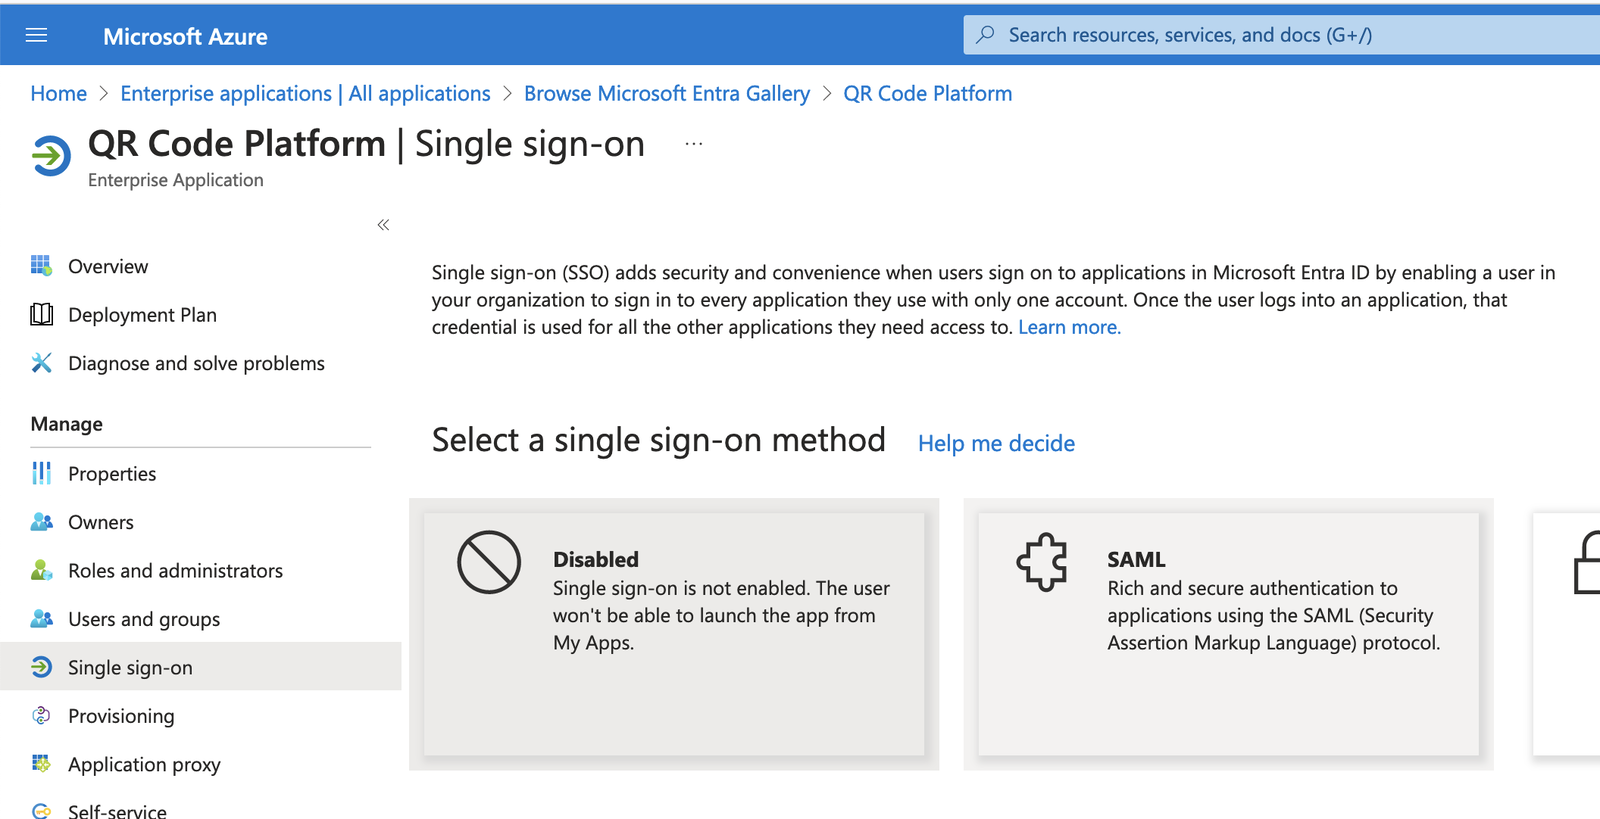Click the Overview grid icon
Image resolution: width=1600 pixels, height=819 pixels.
pyautogui.click(x=41, y=266)
